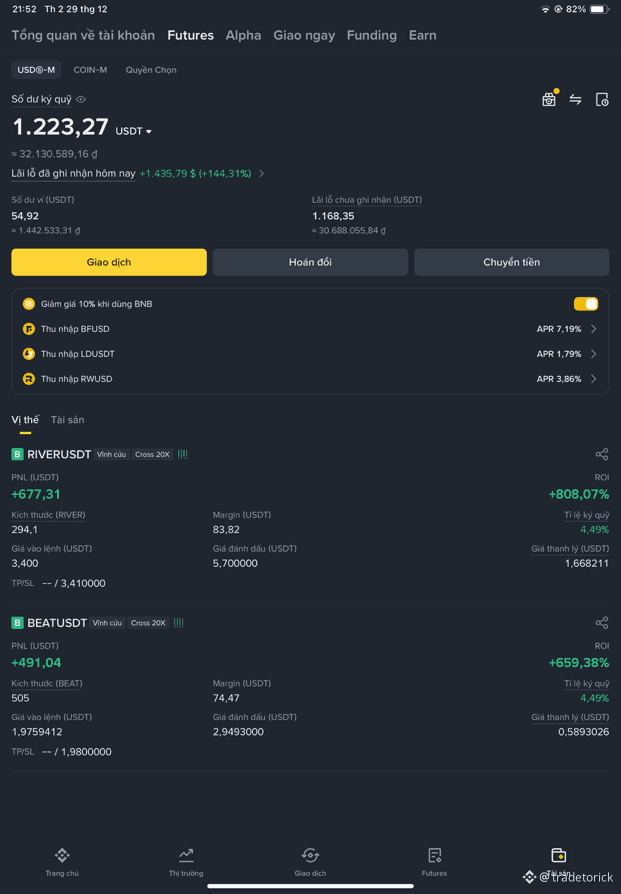The image size is (621, 894).
Task: Open Giao dịch in bottom navigation
Action: 310,862
